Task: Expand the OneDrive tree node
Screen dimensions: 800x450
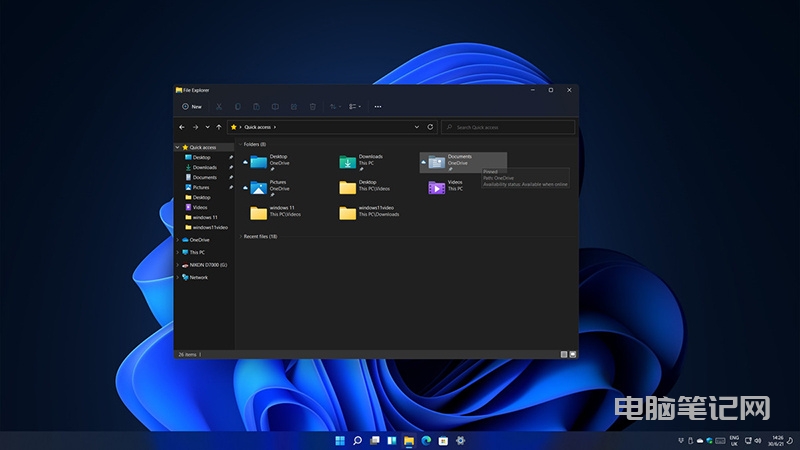Action: click(178, 240)
